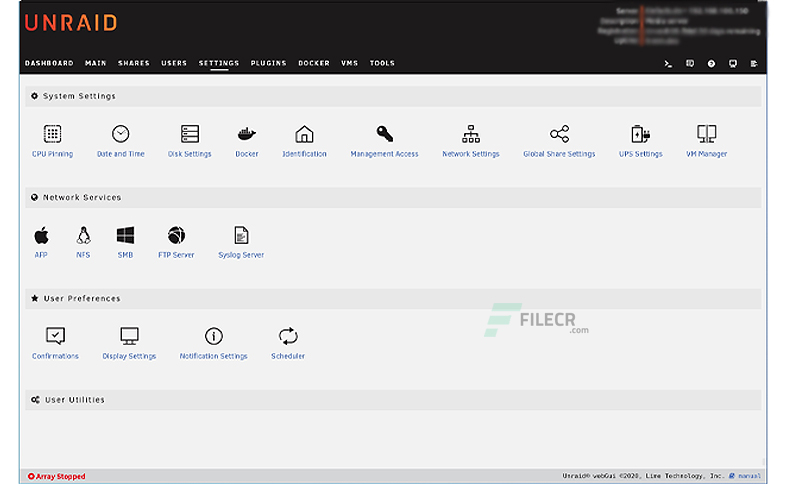Click the Management Access link text
Screen dimensions: 786x484
[x=384, y=154]
